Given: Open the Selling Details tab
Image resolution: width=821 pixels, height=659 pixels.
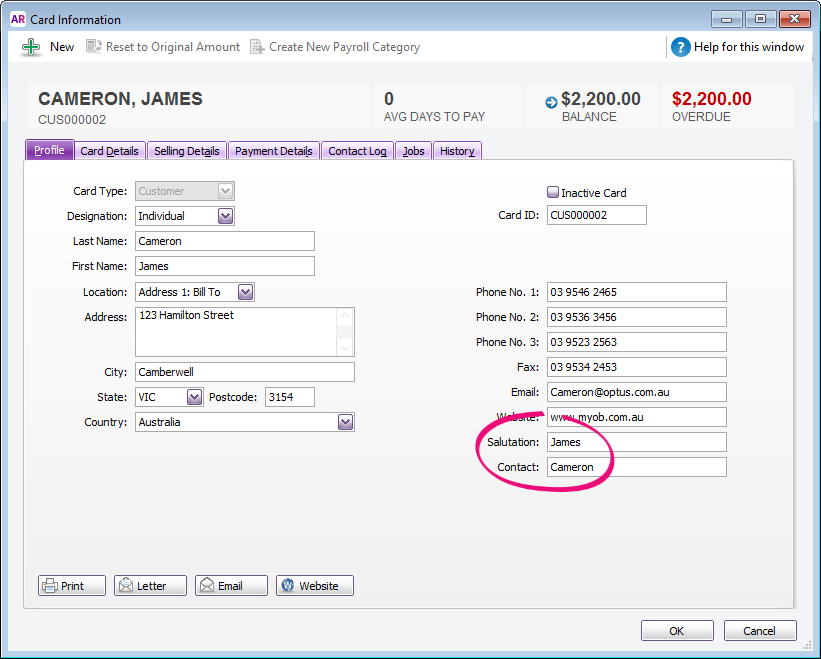Looking at the screenshot, I should pos(186,151).
